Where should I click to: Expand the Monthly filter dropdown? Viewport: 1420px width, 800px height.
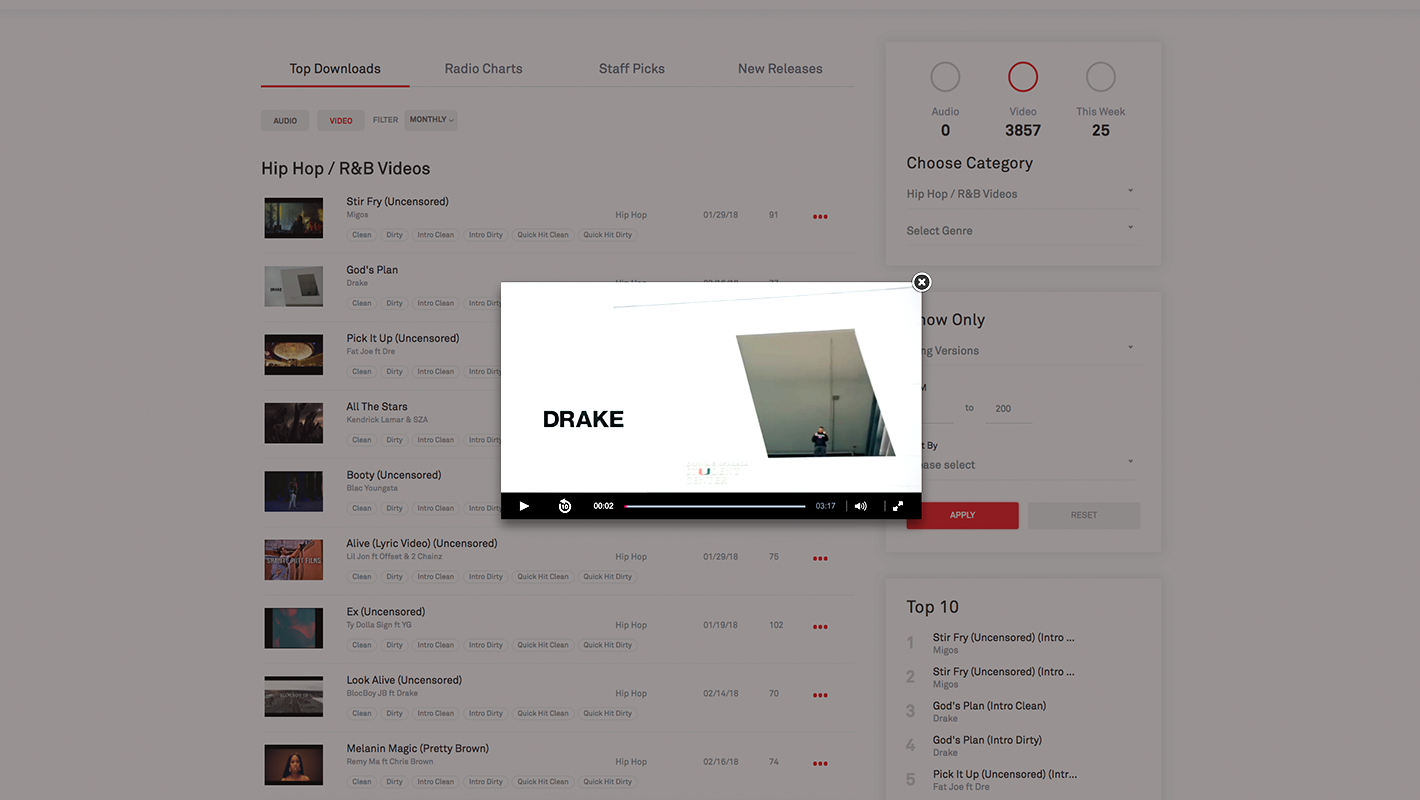[x=431, y=120]
